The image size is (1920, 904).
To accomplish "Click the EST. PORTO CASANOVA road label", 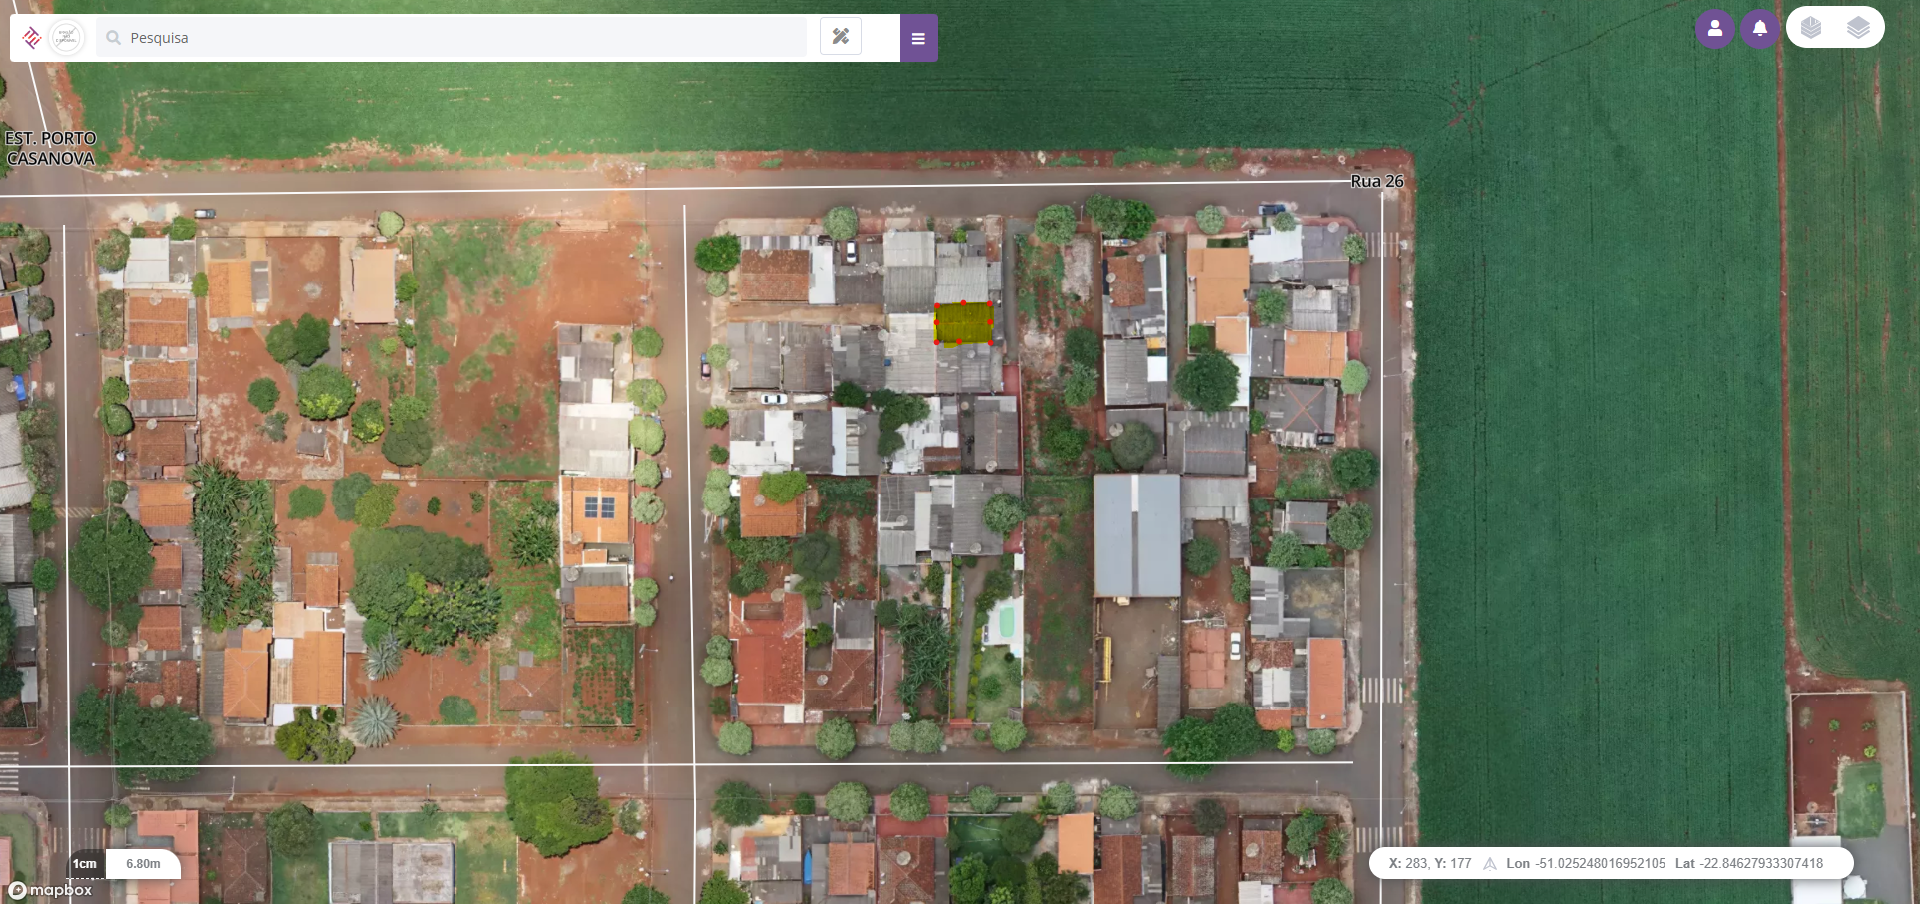I will (51, 148).
